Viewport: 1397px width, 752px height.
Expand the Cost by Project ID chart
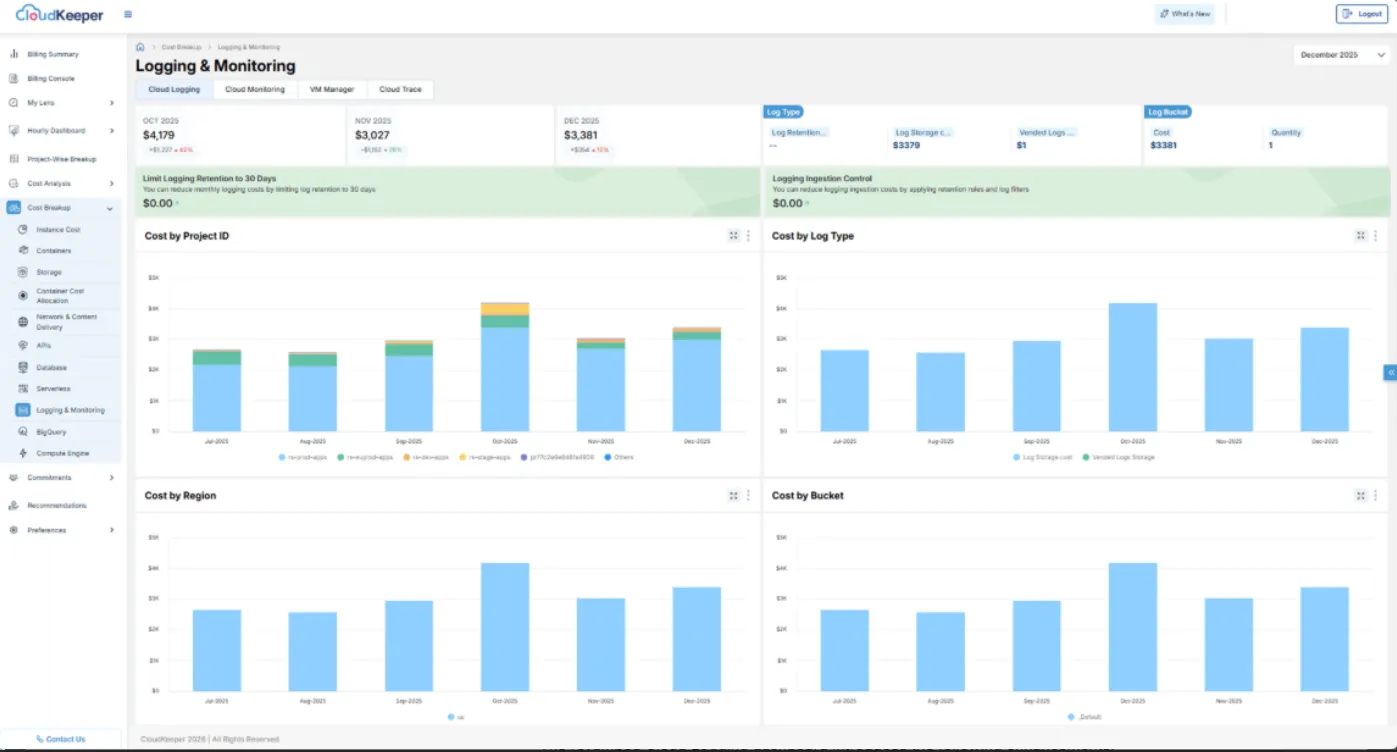[x=733, y=236]
